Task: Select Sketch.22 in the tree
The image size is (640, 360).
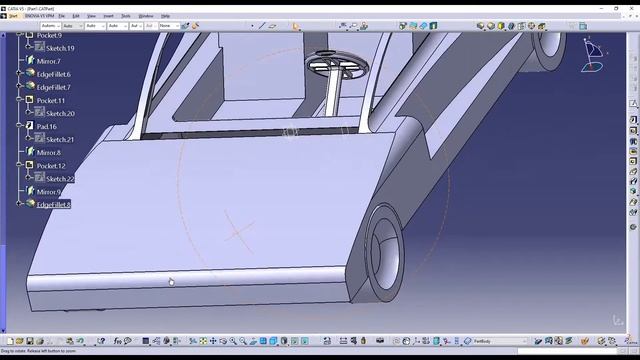Action: (60, 179)
